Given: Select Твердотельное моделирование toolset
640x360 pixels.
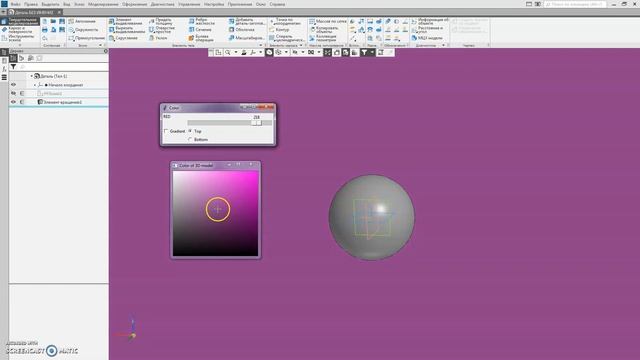Looking at the screenshot, I should [20, 21].
